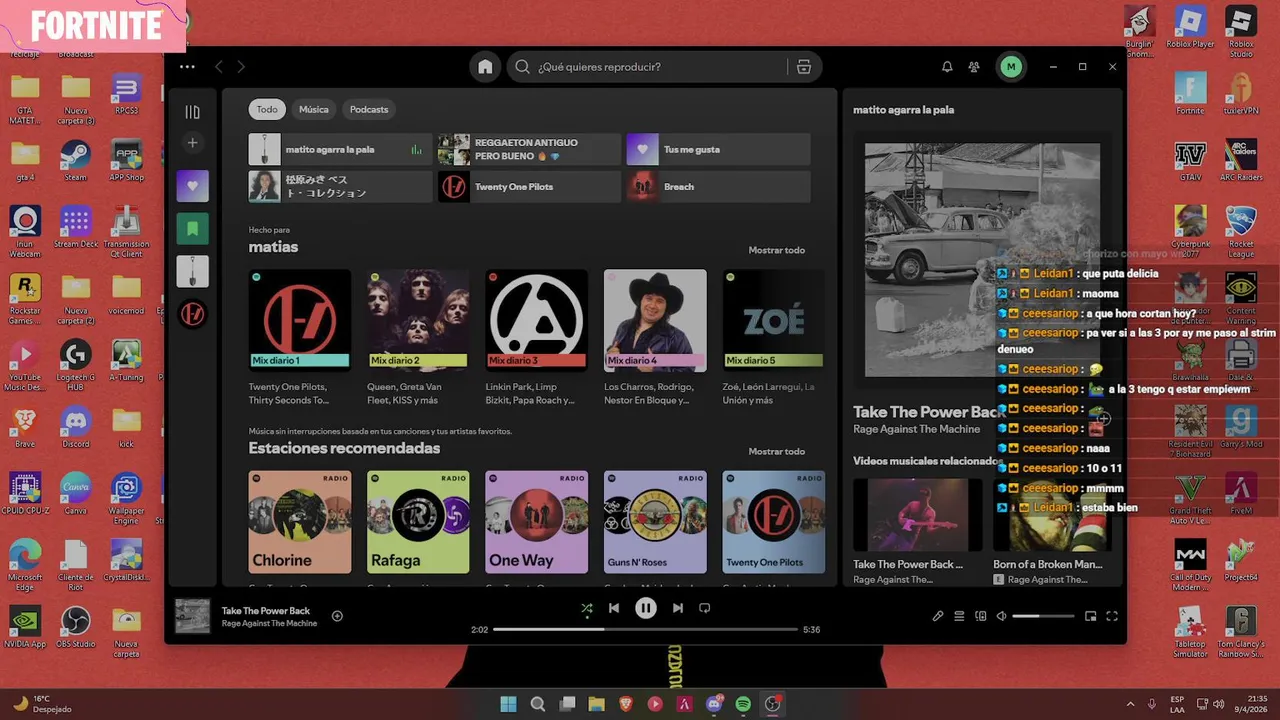Toggle shuffle playback
Image resolution: width=1280 pixels, height=720 pixels.
point(587,608)
